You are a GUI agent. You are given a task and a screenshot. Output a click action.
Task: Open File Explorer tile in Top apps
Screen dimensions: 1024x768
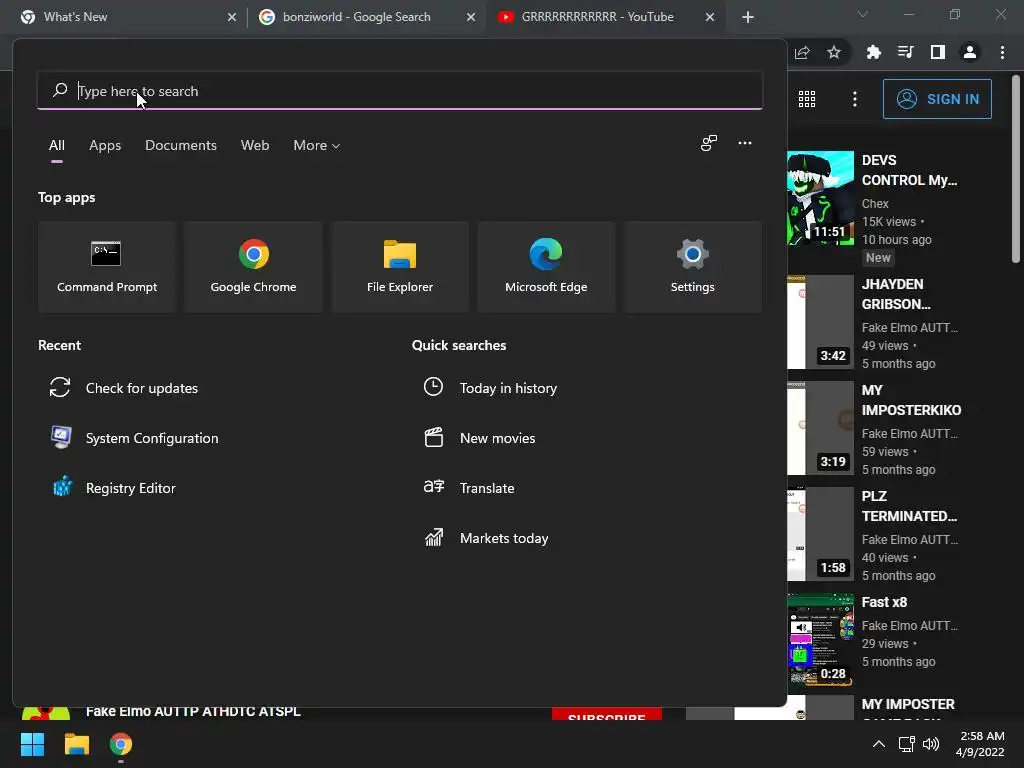(400, 266)
